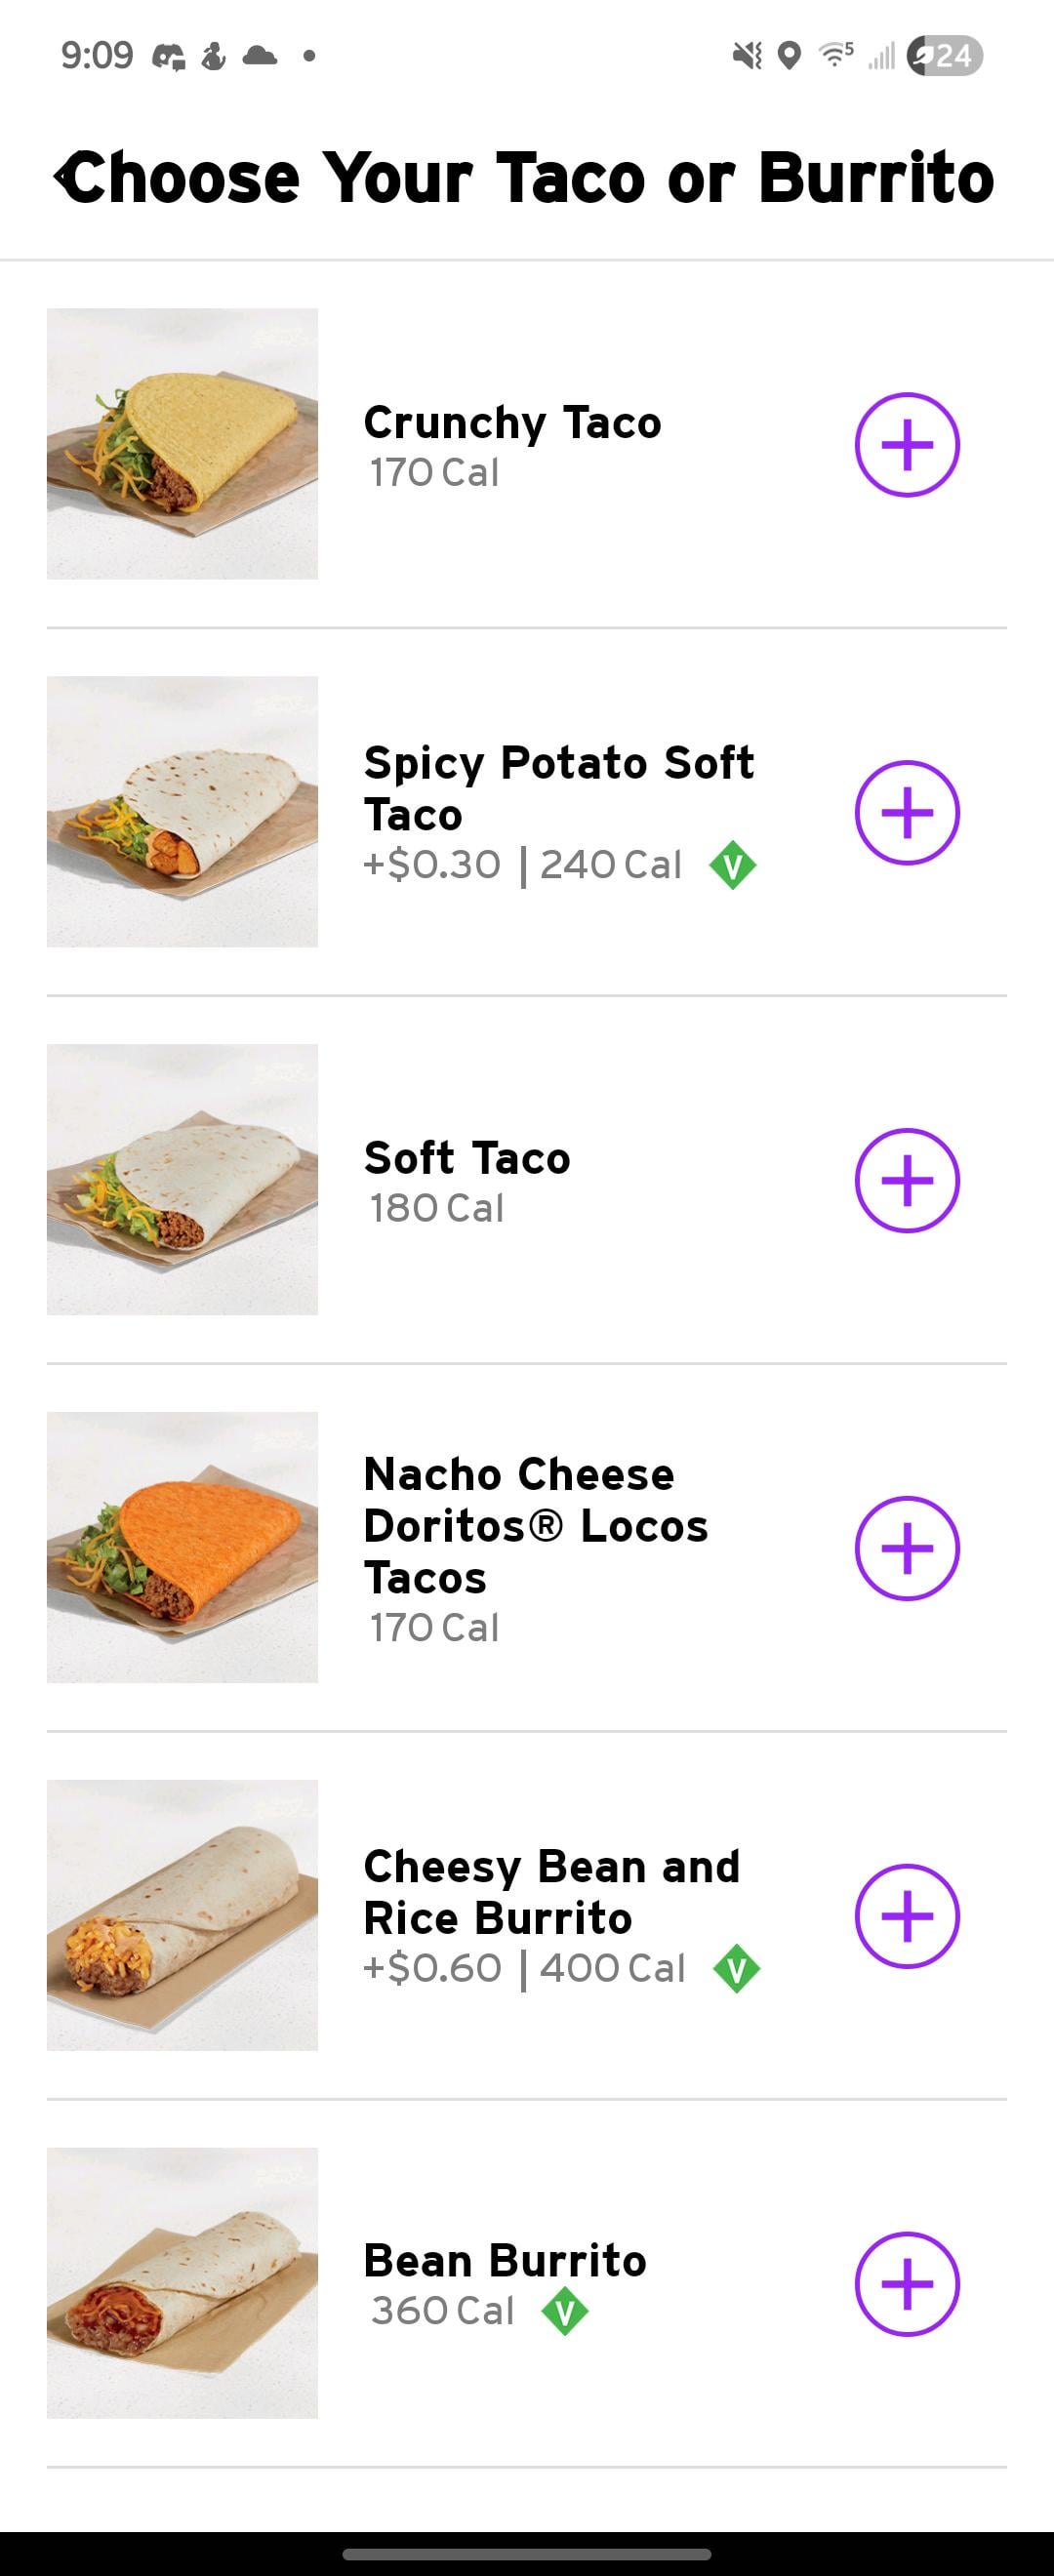This screenshot has height=2576, width=1054.
Task: Add Spicy Potato Soft Taco
Action: pos(907,812)
